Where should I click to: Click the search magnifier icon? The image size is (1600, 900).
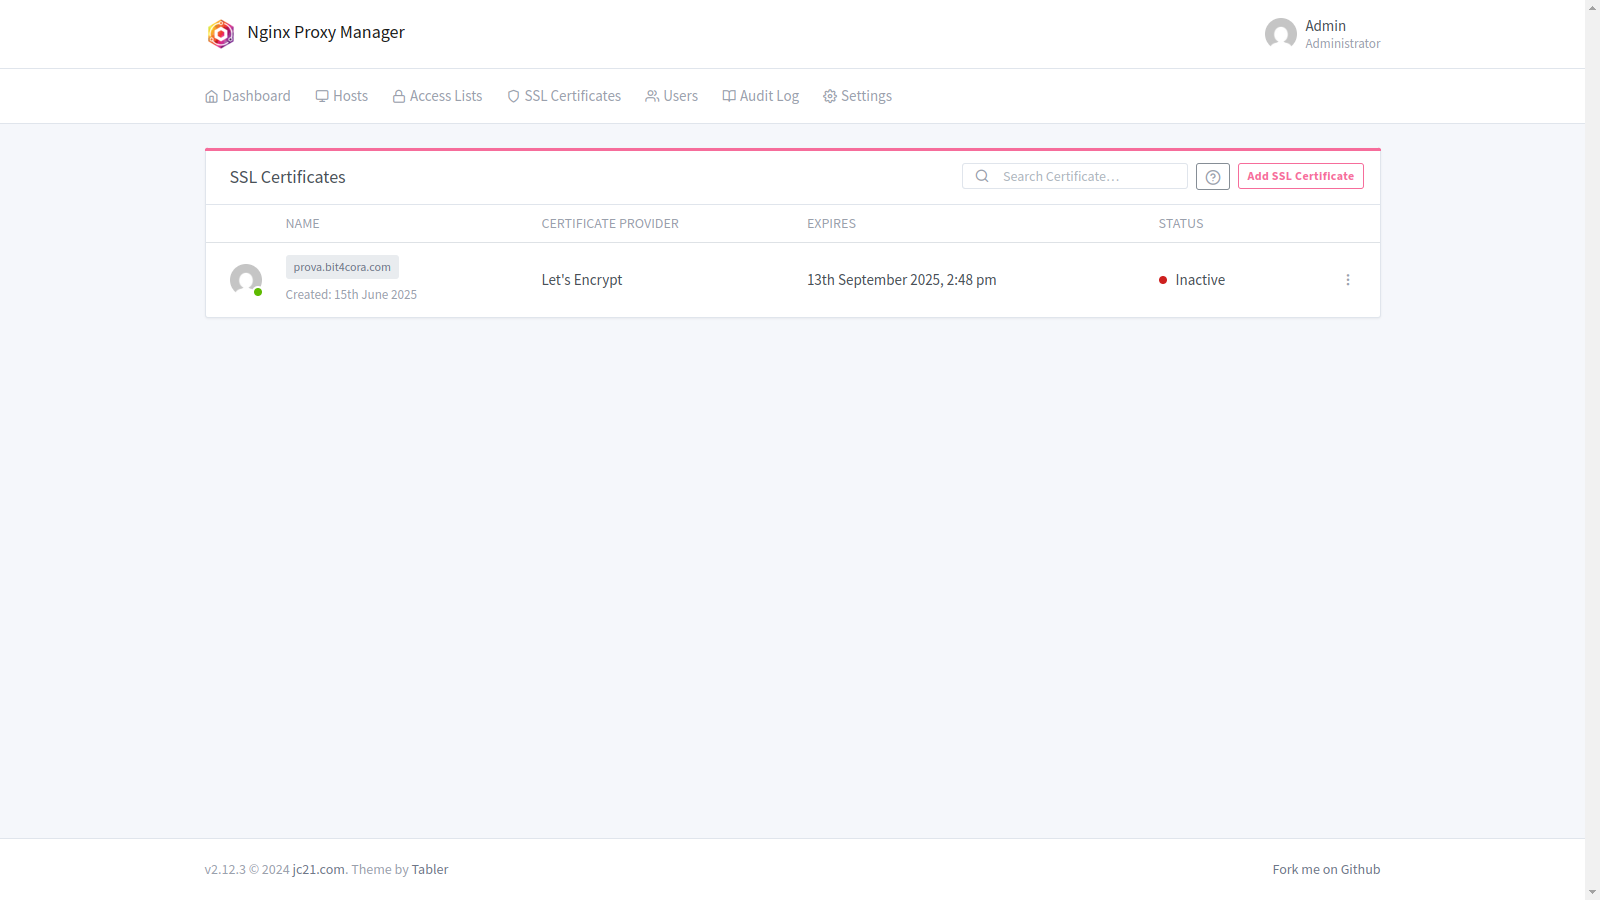coord(982,176)
